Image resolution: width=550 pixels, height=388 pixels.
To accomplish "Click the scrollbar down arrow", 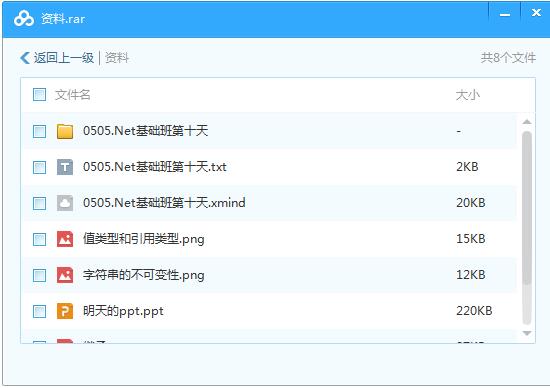I will 526,333.
